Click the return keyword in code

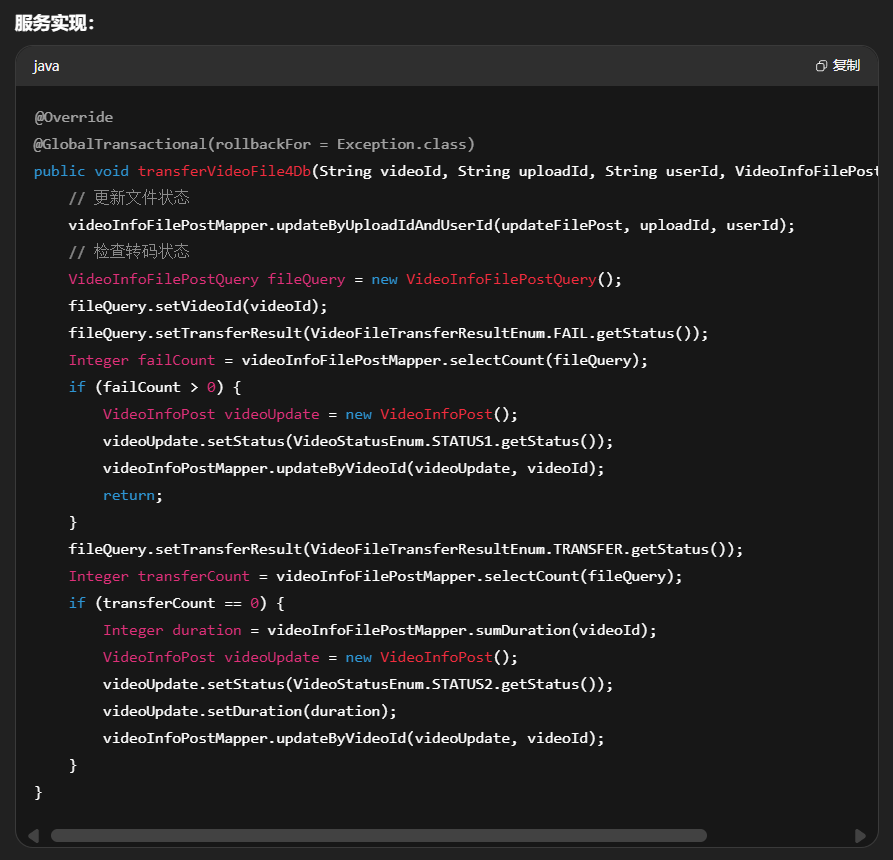pos(128,495)
